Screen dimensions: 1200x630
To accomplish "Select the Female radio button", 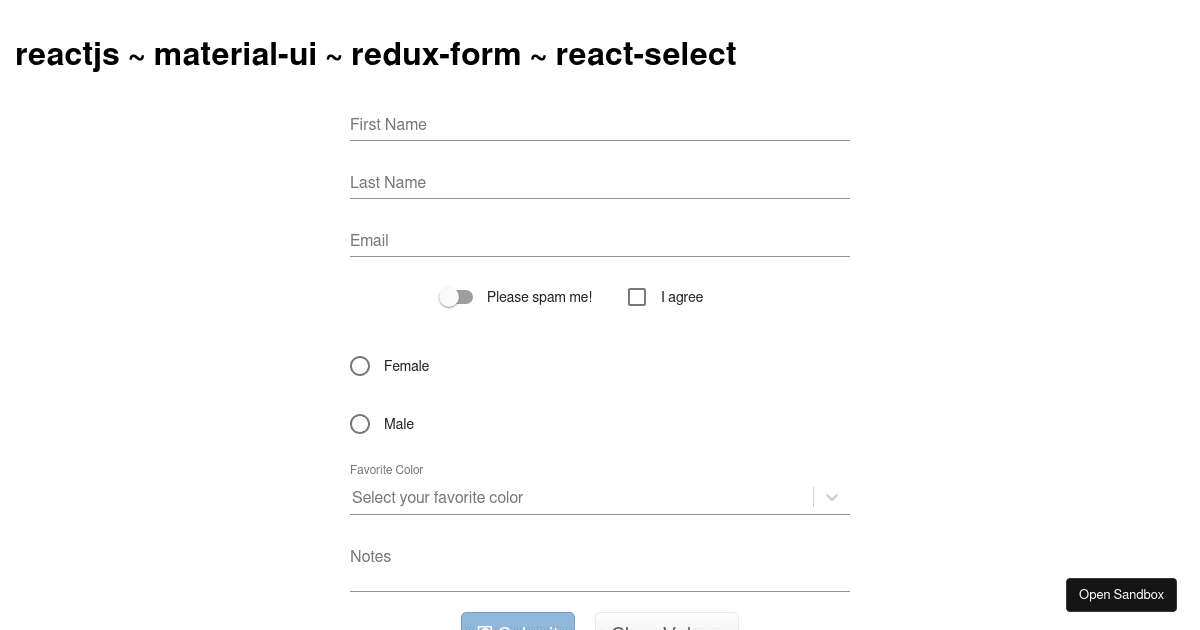I will click(x=360, y=366).
